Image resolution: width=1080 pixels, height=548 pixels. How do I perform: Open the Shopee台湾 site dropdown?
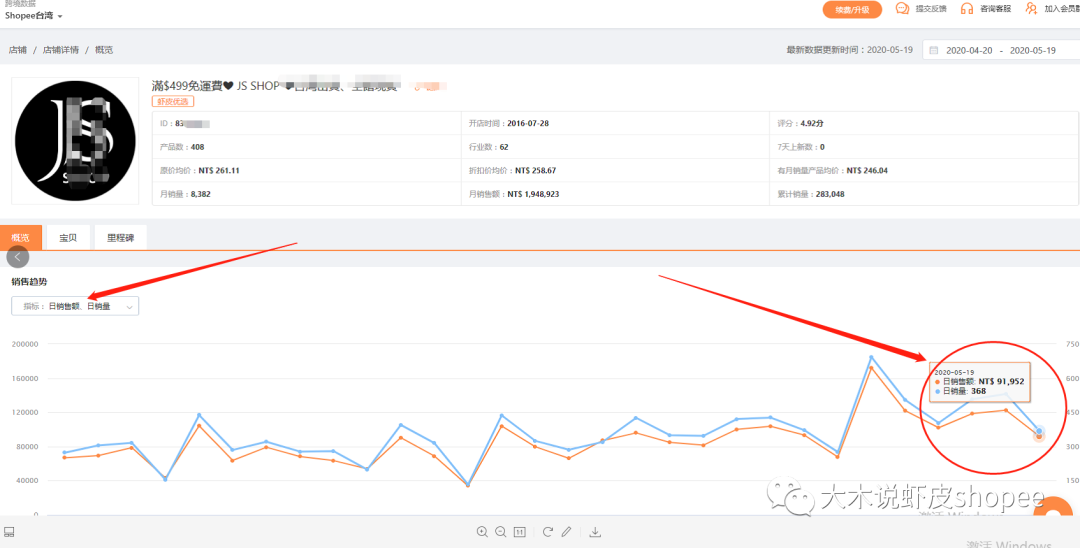click(34, 16)
